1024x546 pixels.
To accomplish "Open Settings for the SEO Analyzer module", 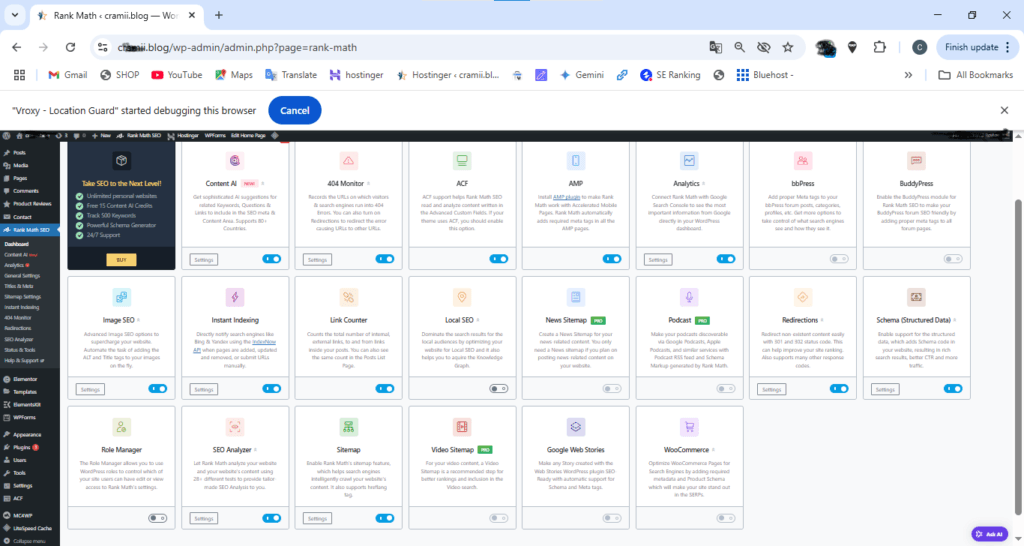I will click(x=204, y=519).
